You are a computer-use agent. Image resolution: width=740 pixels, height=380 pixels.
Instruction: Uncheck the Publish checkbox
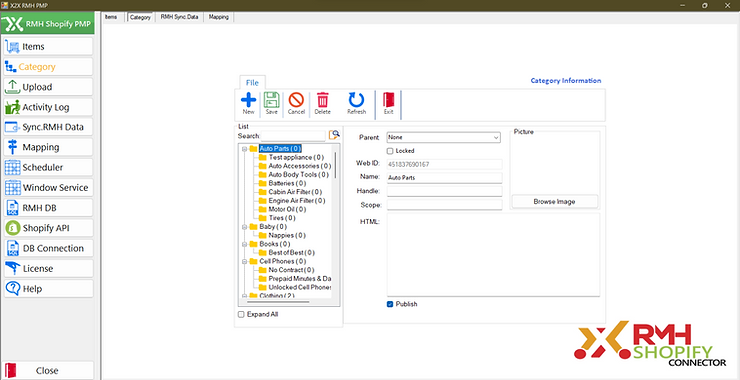pyautogui.click(x=390, y=304)
